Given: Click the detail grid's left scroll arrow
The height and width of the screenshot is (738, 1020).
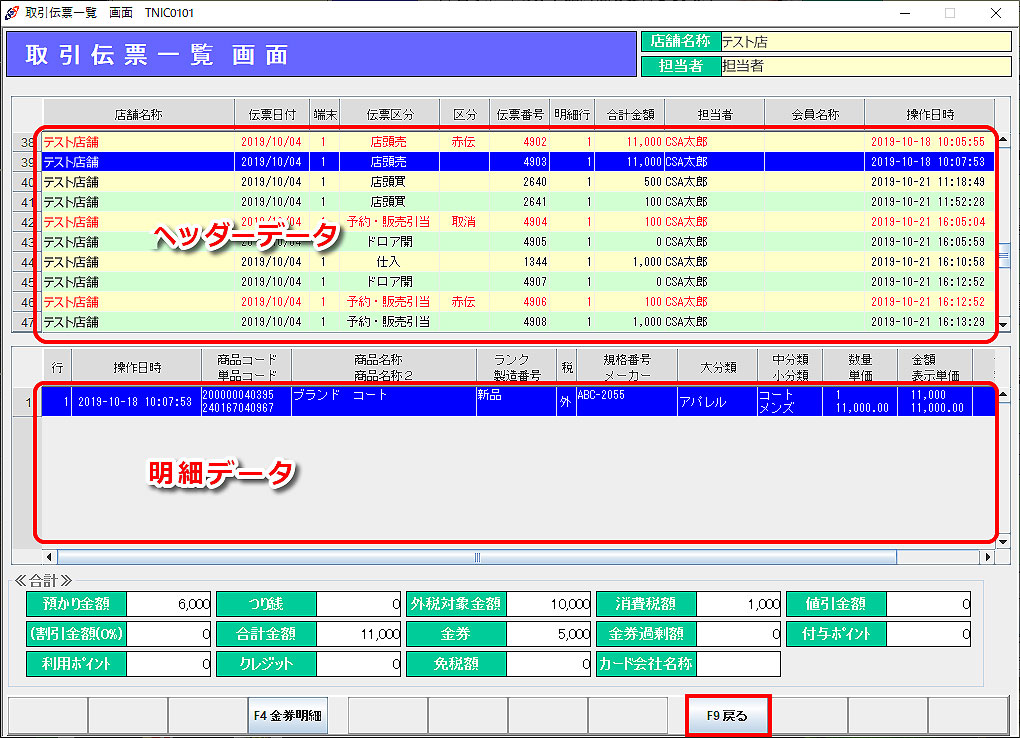Looking at the screenshot, I should pos(49,557).
